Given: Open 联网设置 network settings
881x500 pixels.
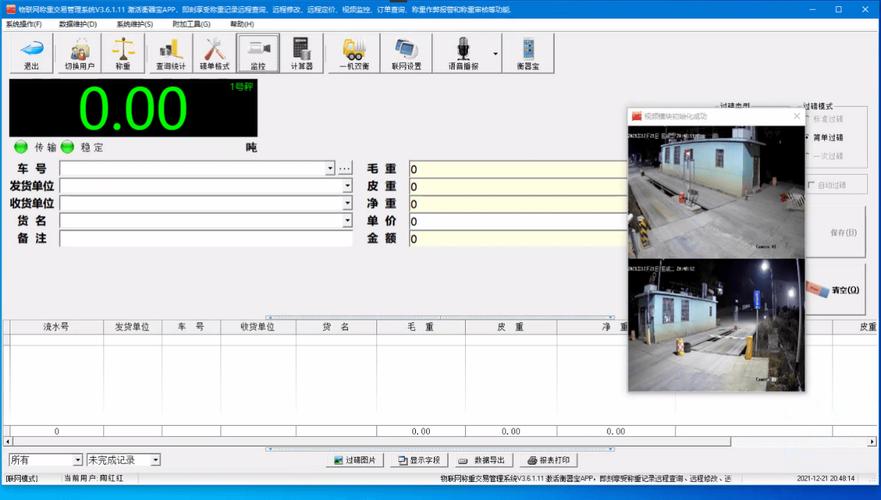Looking at the screenshot, I should click(406, 53).
